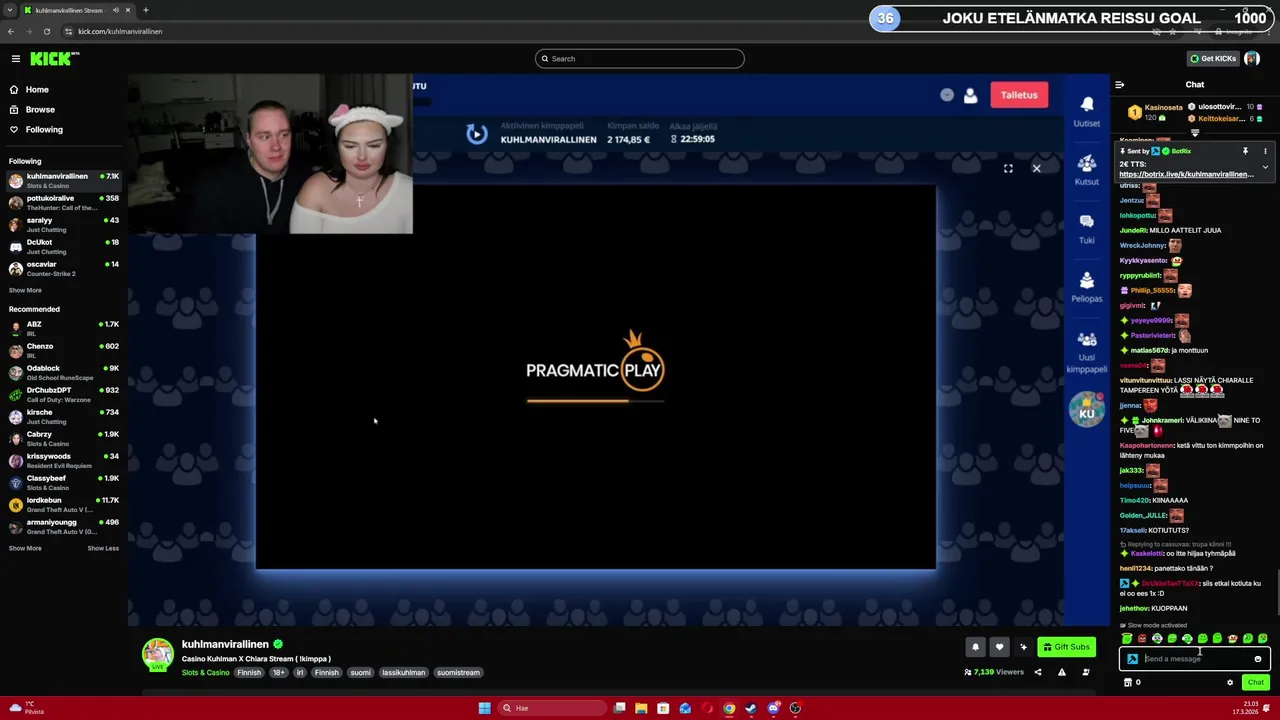This screenshot has height=720, width=1280.
Task: Collapse with Show Less under Recommended
Action: coord(103,548)
